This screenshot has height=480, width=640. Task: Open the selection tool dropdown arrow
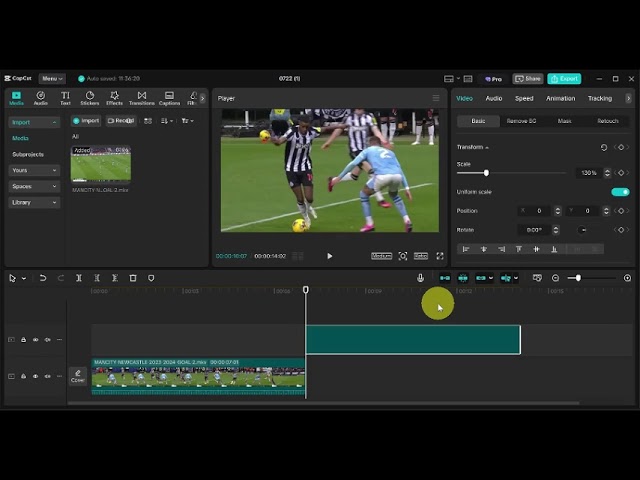pyautogui.click(x=24, y=278)
